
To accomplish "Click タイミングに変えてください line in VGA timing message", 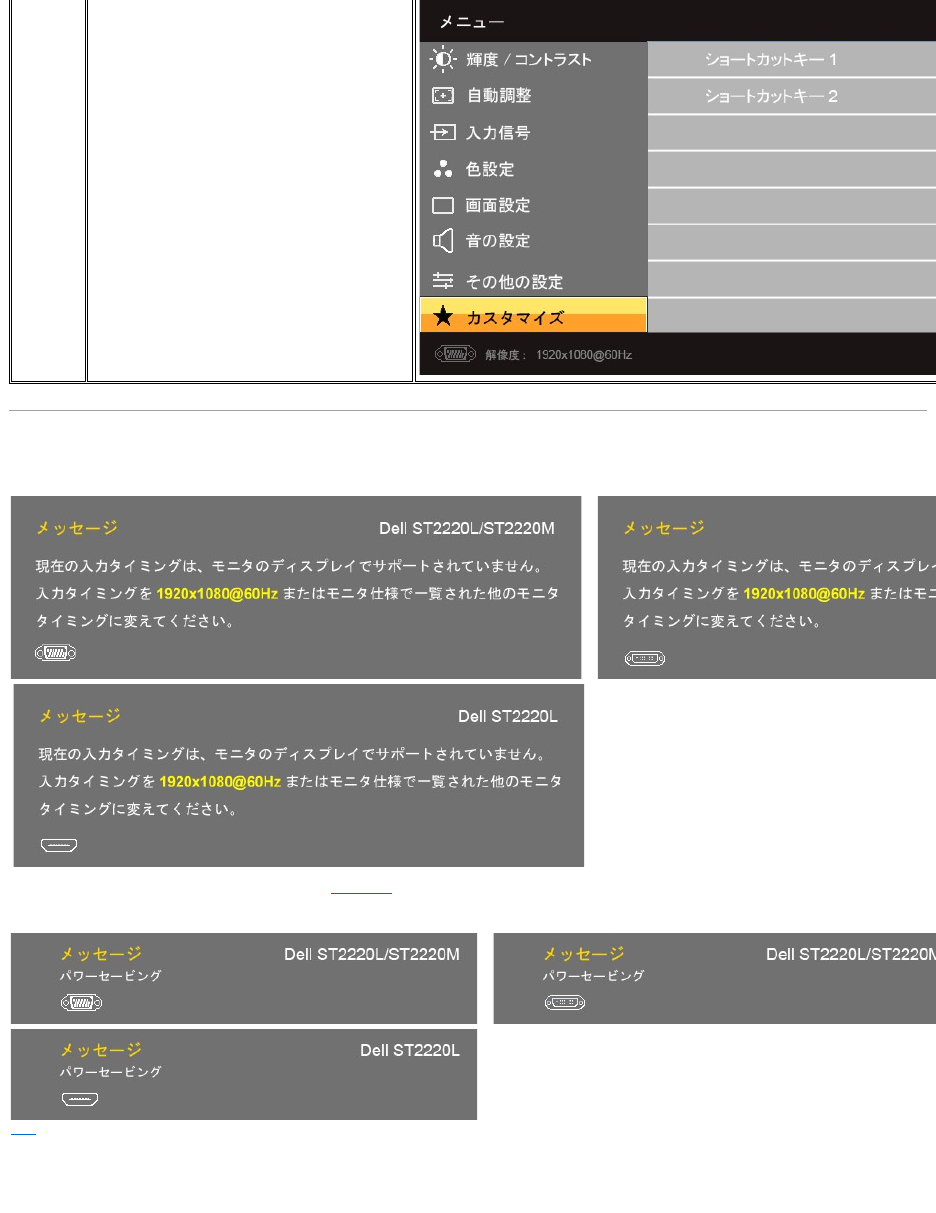I will tap(135, 621).
